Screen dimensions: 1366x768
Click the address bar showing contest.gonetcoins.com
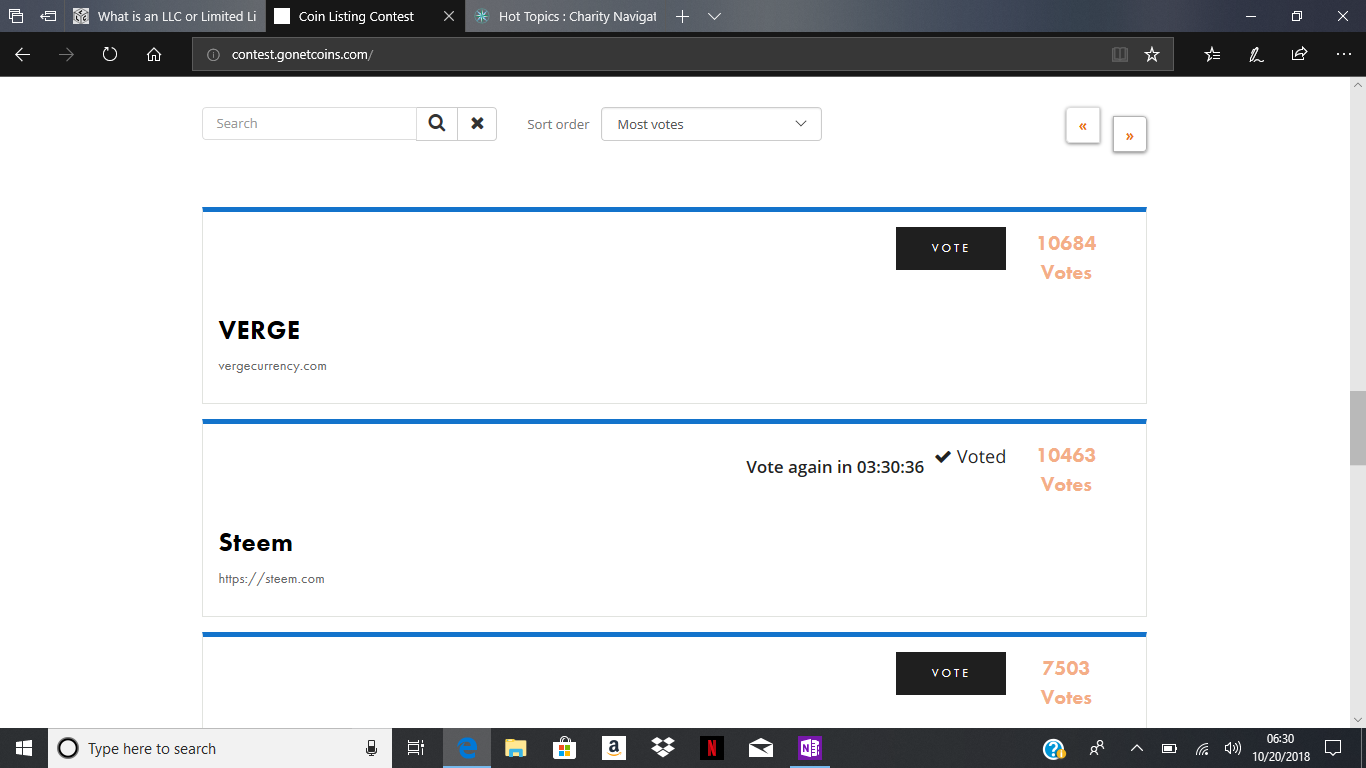650,55
